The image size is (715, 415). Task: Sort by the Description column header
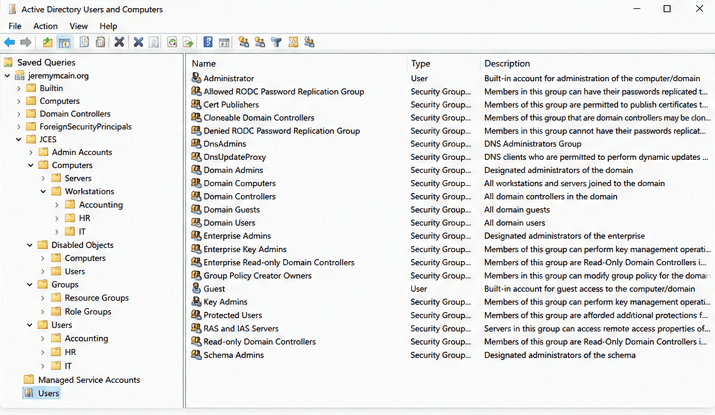597,63
